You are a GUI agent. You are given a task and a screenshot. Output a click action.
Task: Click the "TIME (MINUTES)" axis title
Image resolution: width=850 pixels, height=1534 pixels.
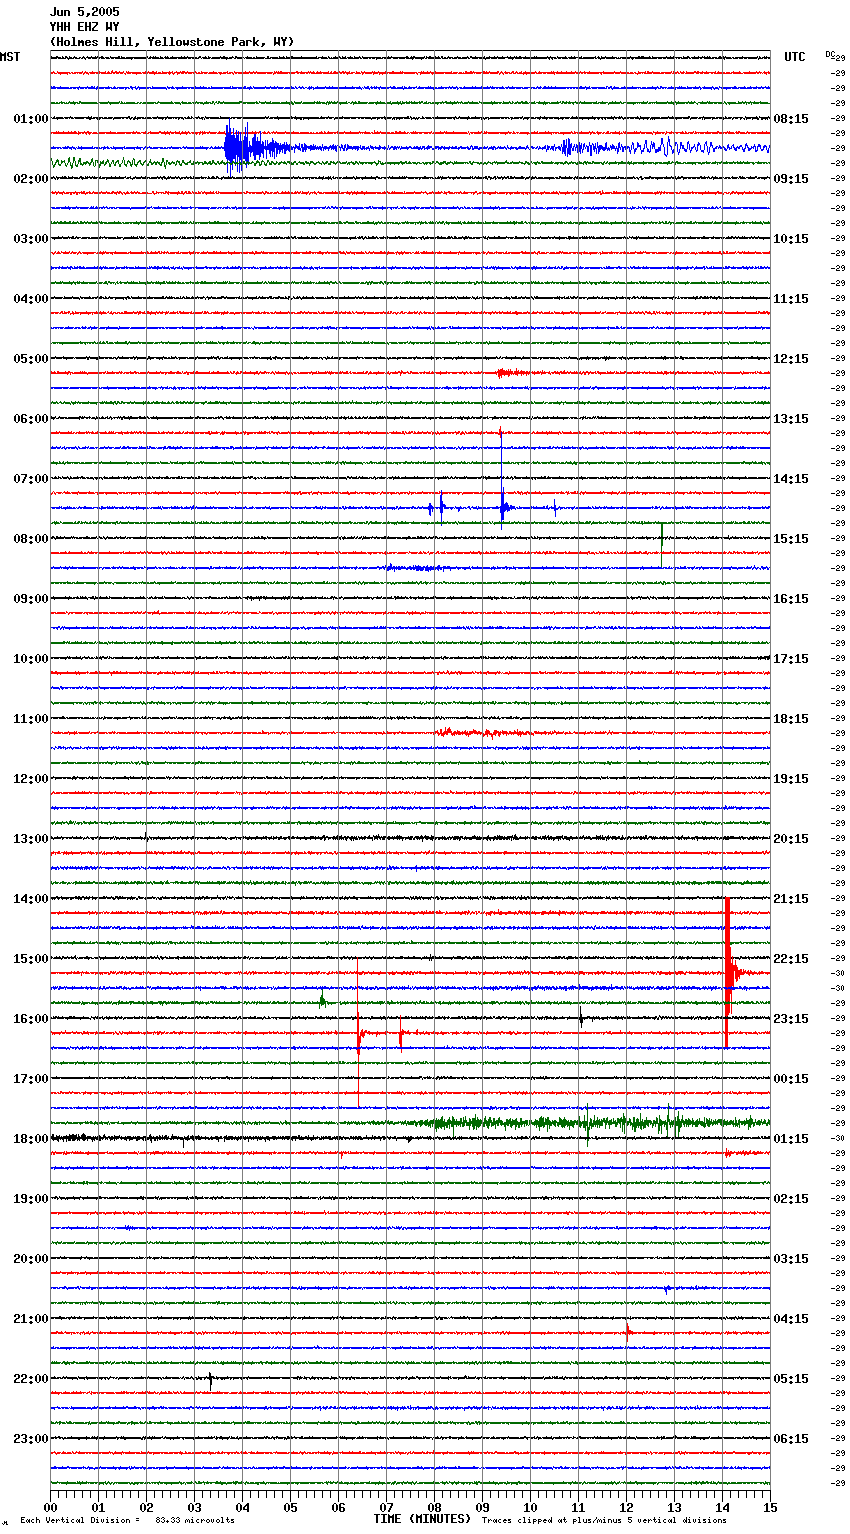point(422,1519)
